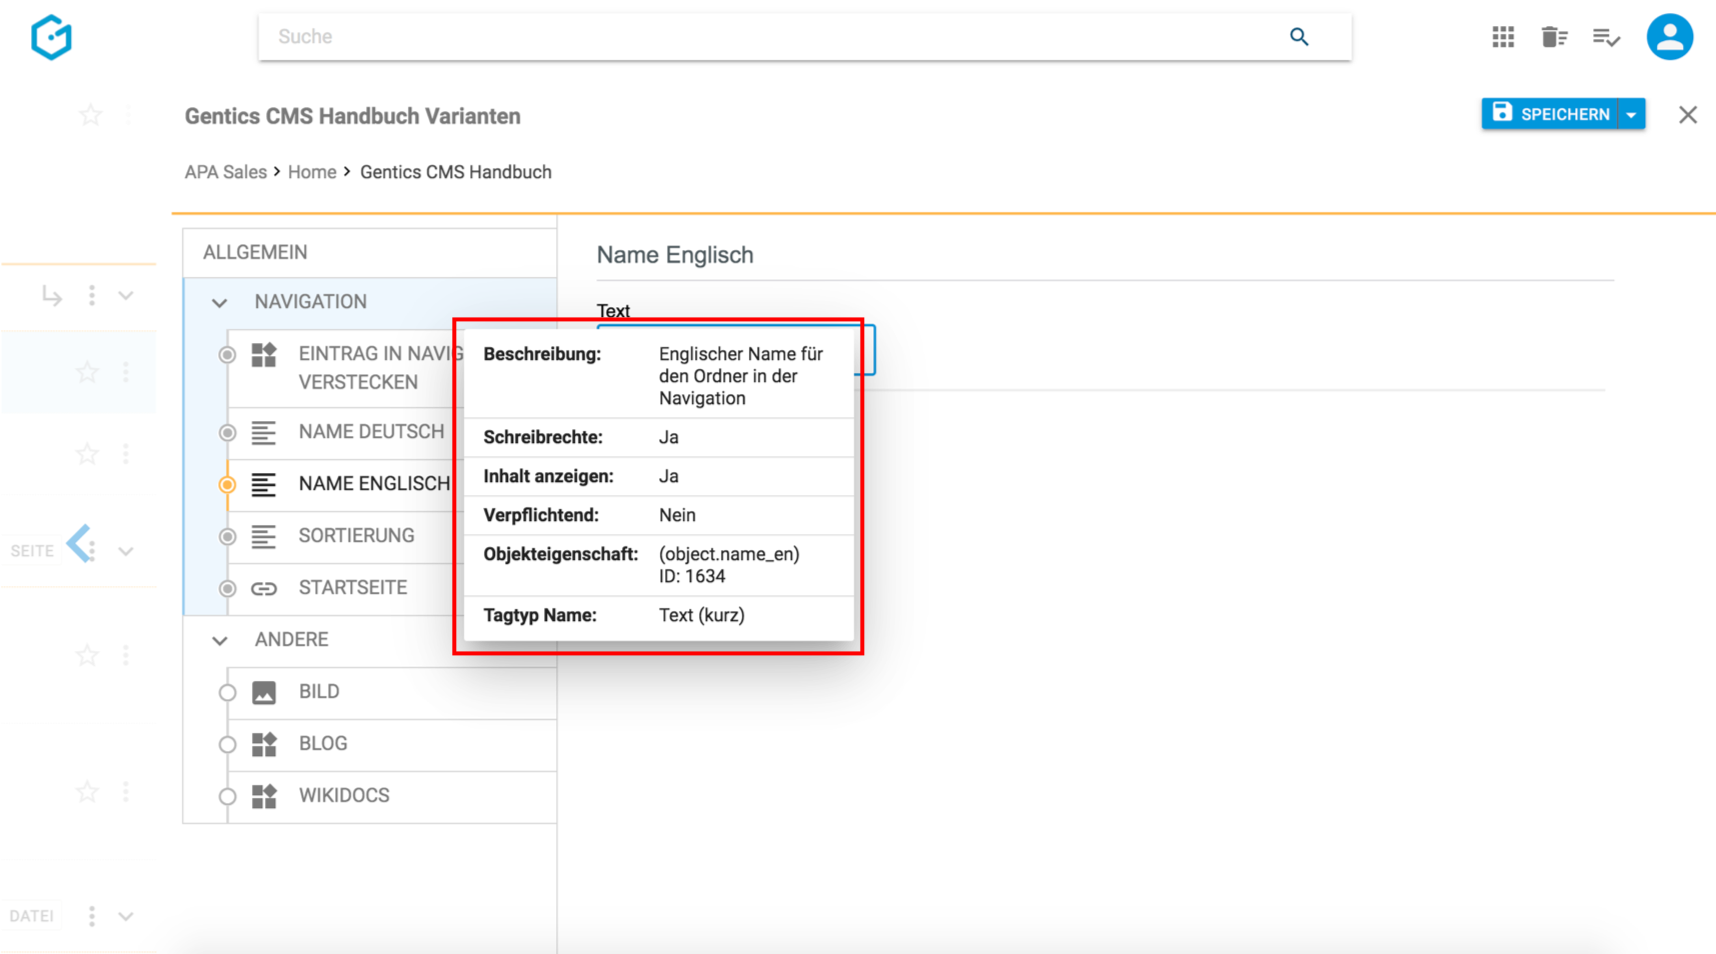Viewport: 1716px width, 954px height.
Task: Click the widgets icon beside Blog
Action: (264, 744)
